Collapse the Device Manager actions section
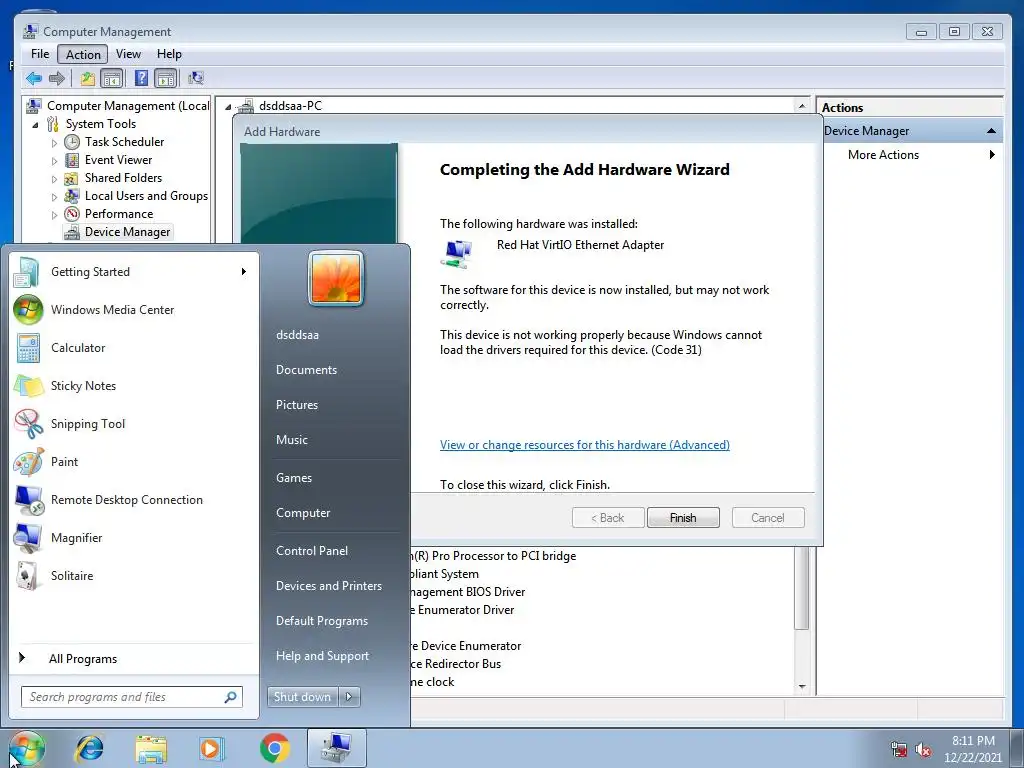This screenshot has width=1024, height=768. click(991, 131)
